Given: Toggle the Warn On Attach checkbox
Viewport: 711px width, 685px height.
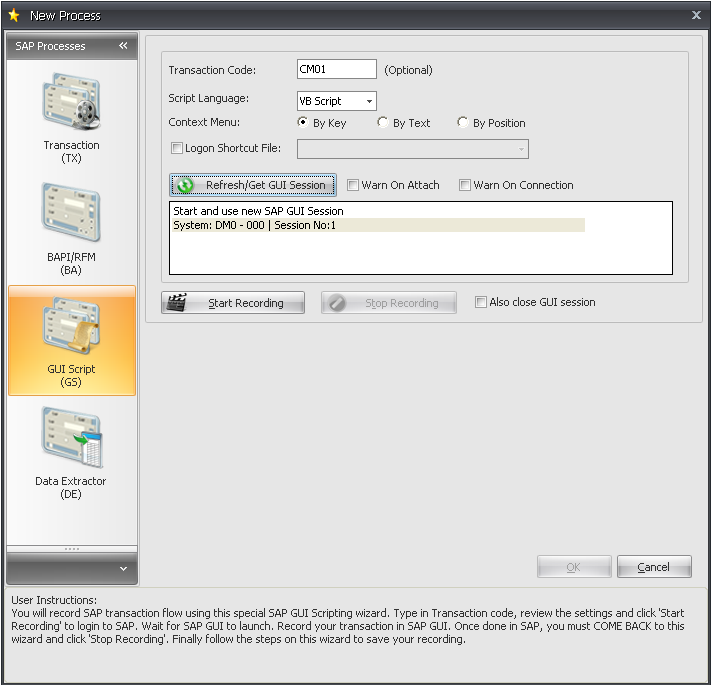Looking at the screenshot, I should click(353, 185).
